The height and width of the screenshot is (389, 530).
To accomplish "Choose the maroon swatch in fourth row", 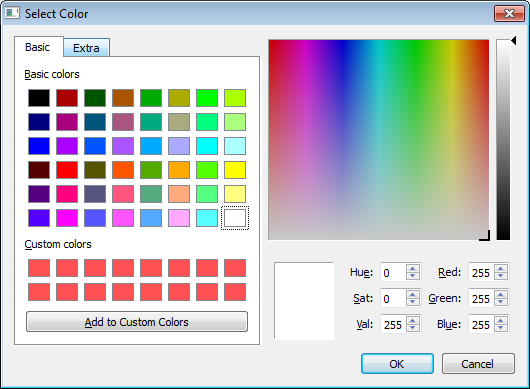I will (39, 170).
